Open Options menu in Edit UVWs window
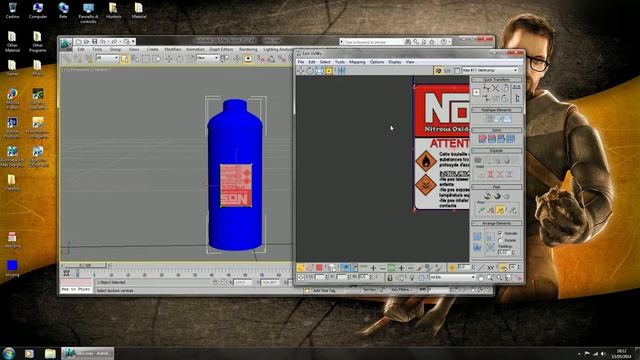The width and height of the screenshot is (640, 360). click(377, 62)
